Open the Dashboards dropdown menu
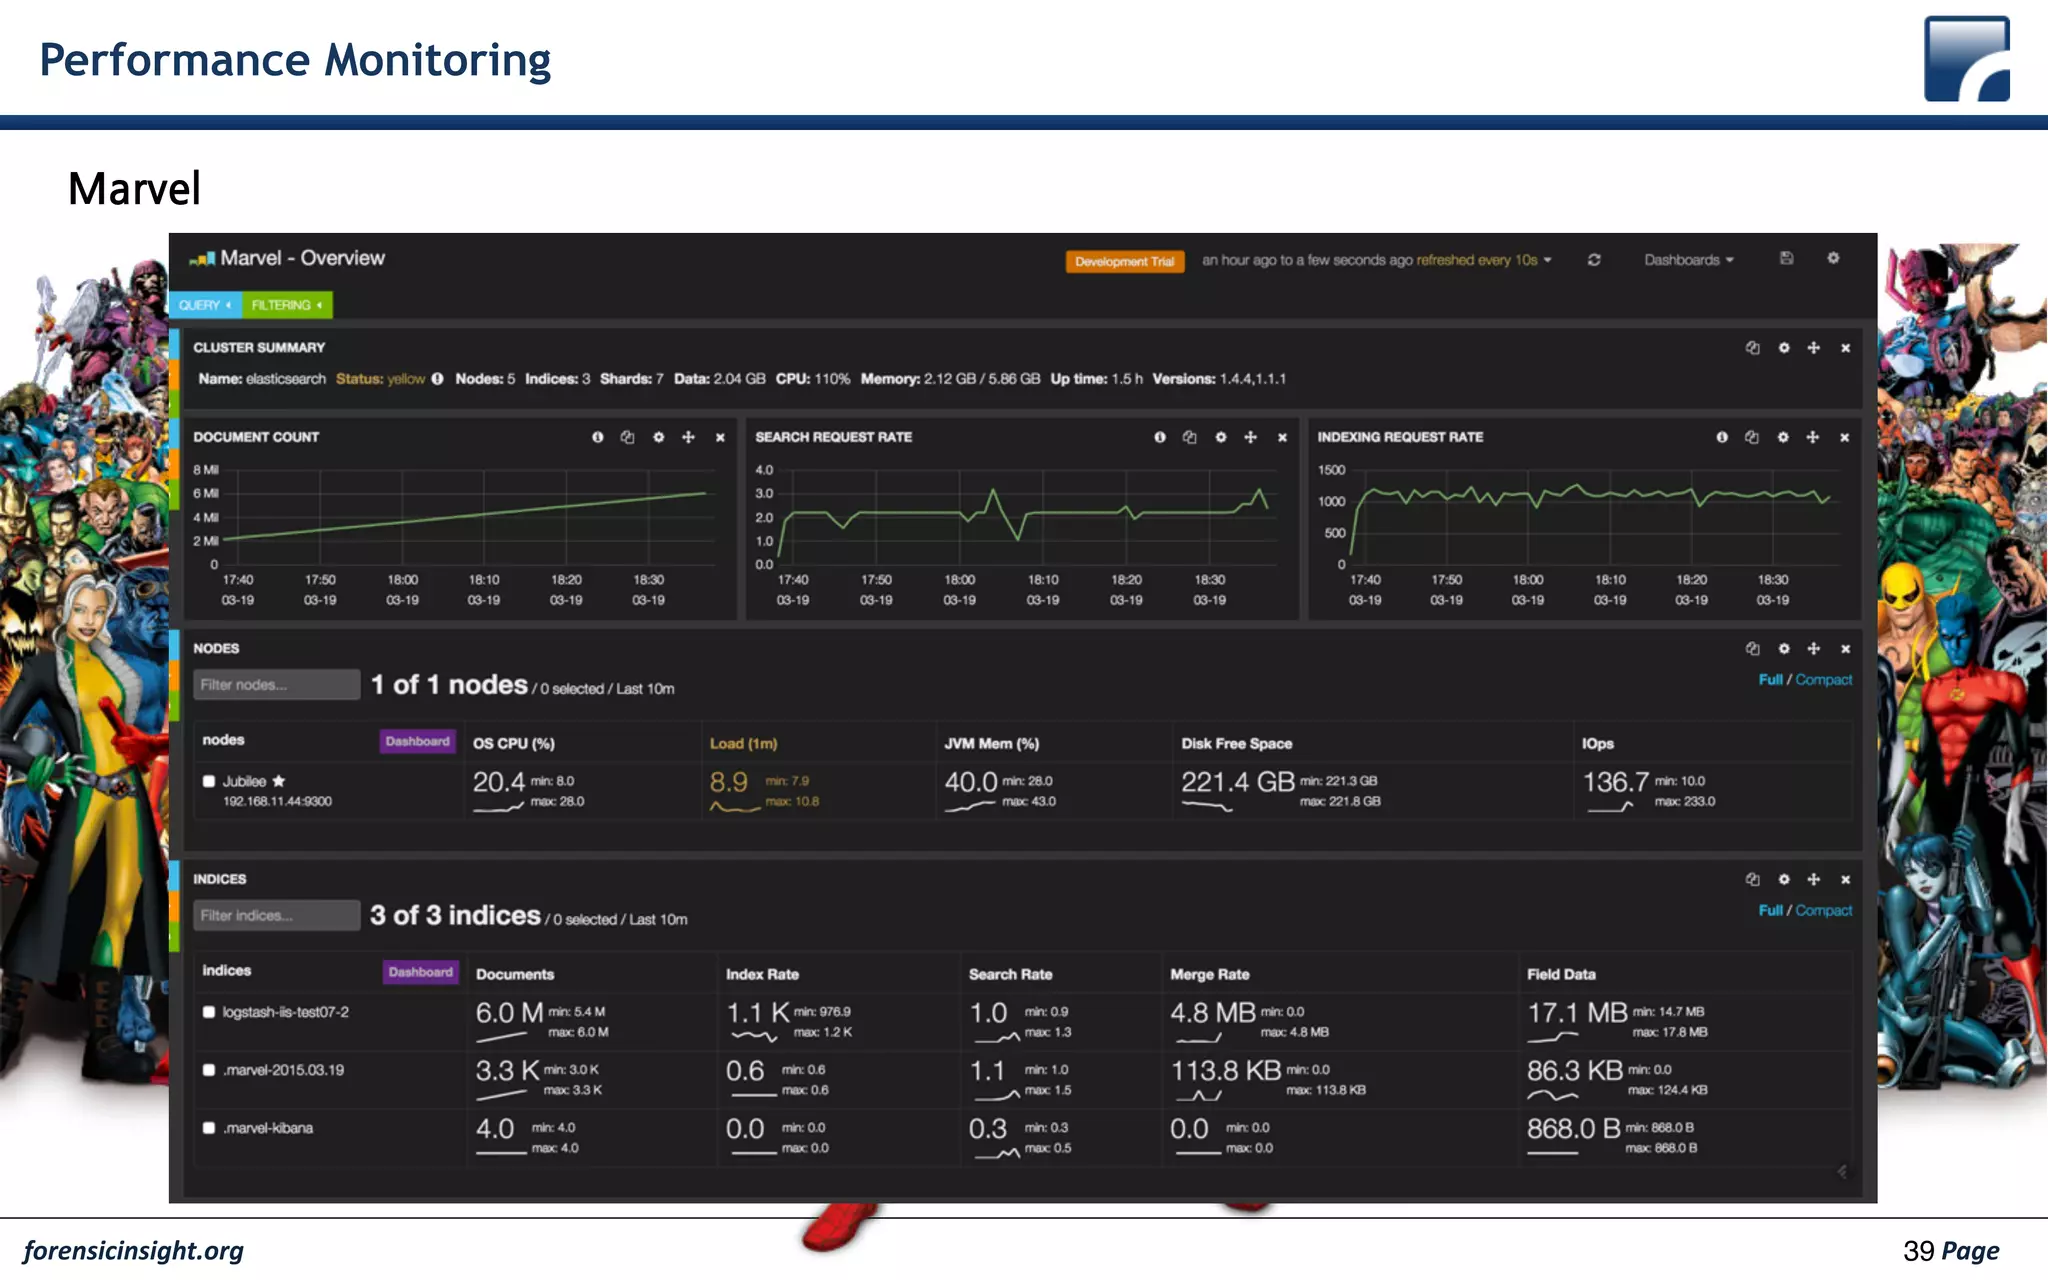 click(1688, 260)
